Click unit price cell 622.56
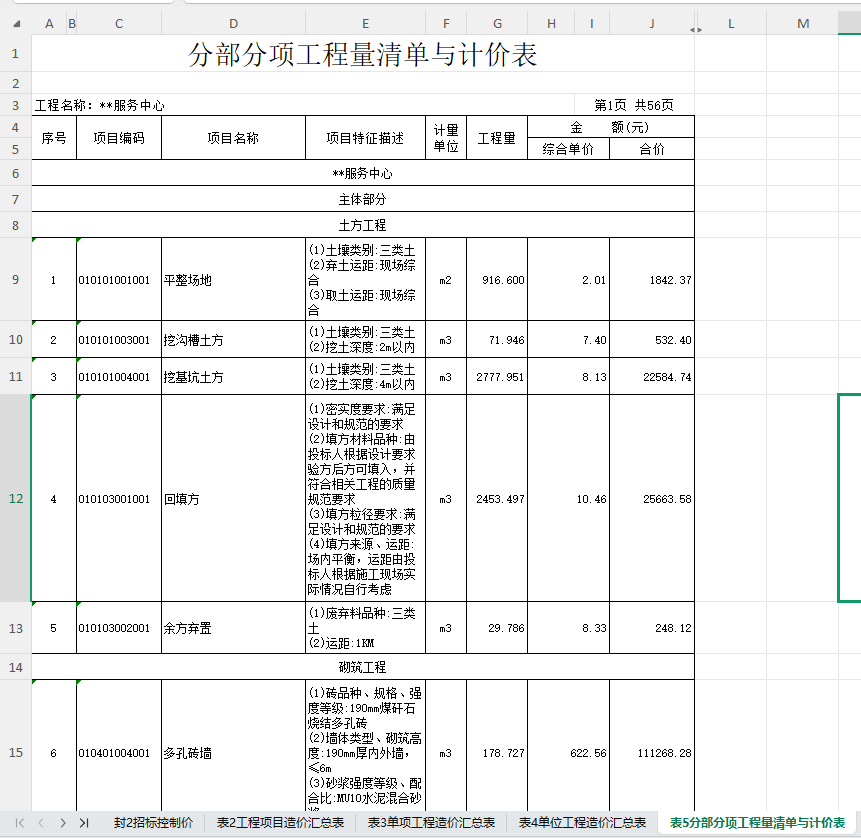Image resolution: width=861 pixels, height=838 pixels. click(x=568, y=753)
